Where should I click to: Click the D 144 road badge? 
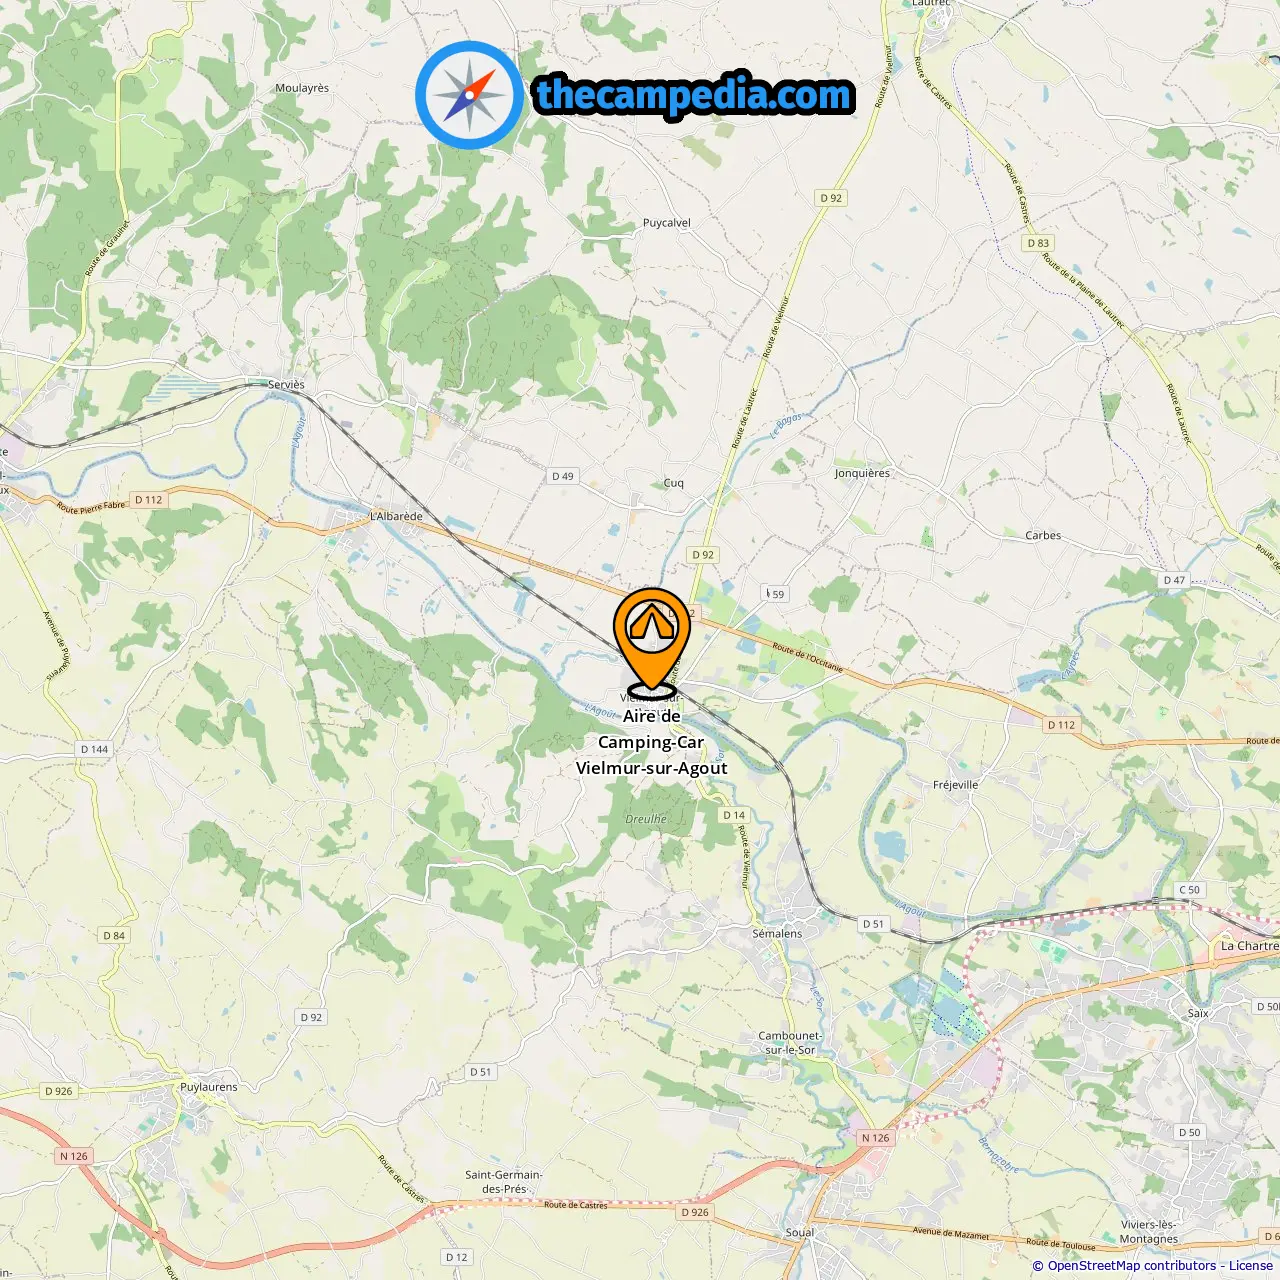94,749
